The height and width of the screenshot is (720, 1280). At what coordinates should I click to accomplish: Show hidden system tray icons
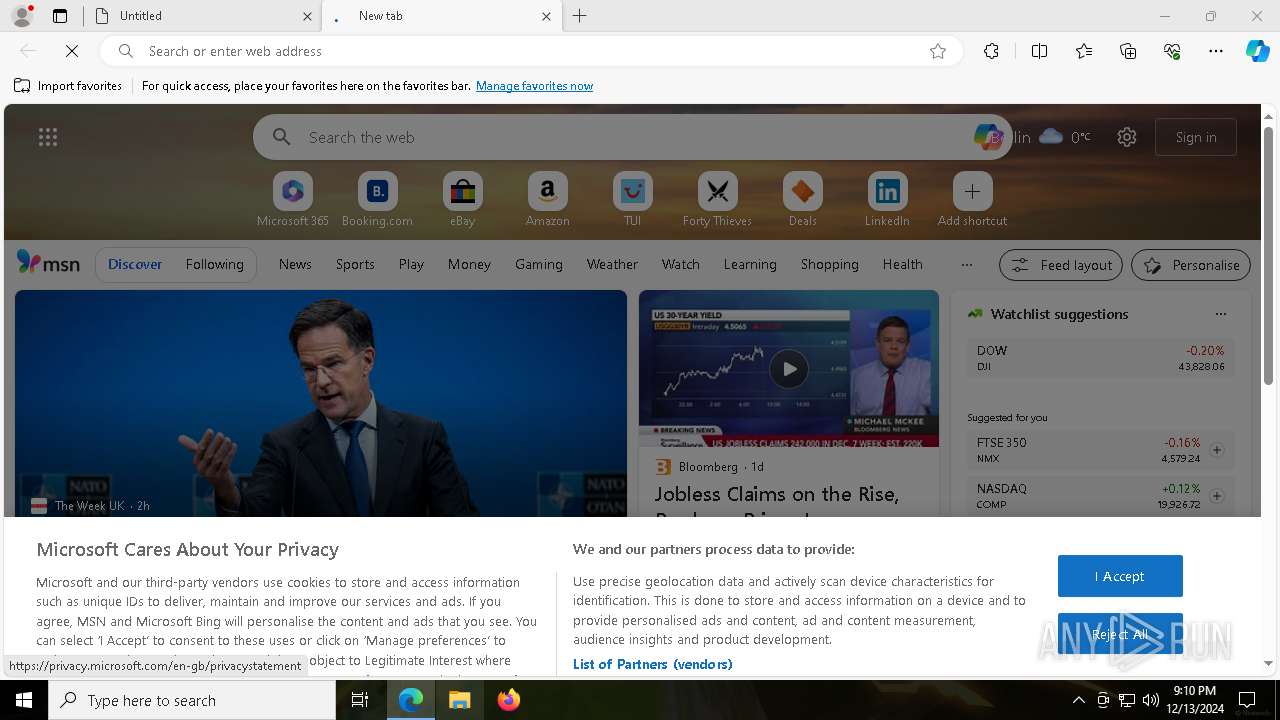(1078, 700)
